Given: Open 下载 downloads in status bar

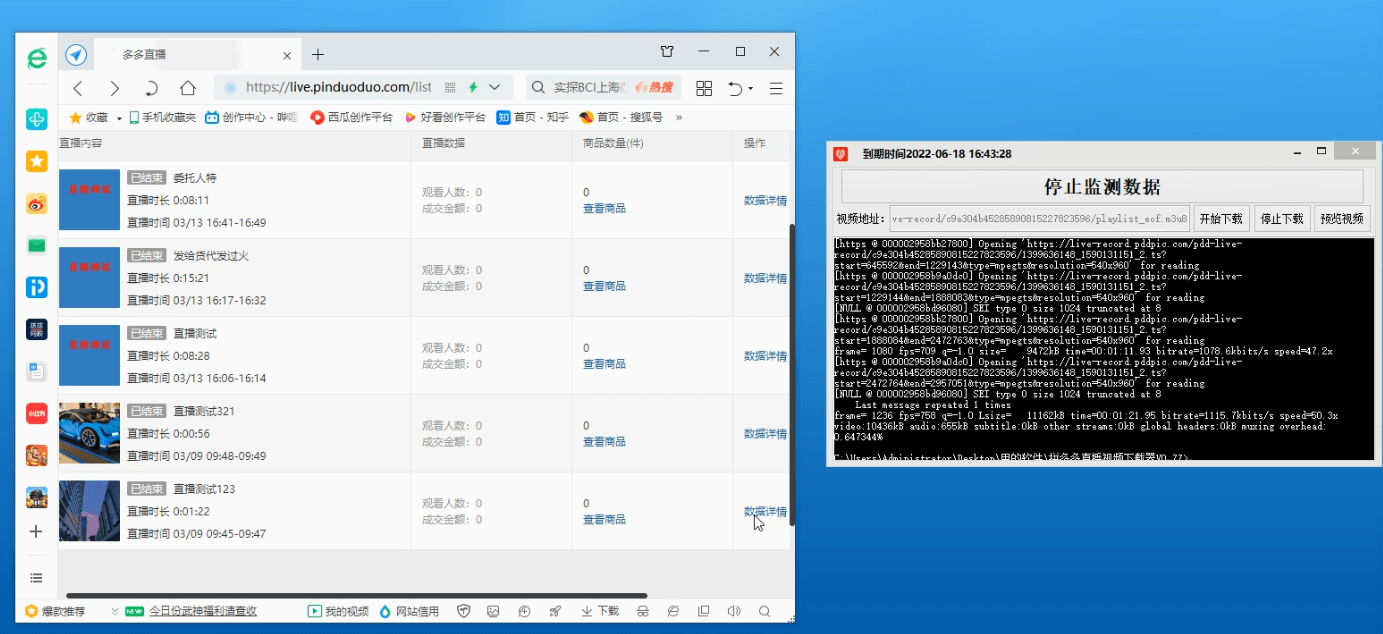Looking at the screenshot, I should (600, 611).
